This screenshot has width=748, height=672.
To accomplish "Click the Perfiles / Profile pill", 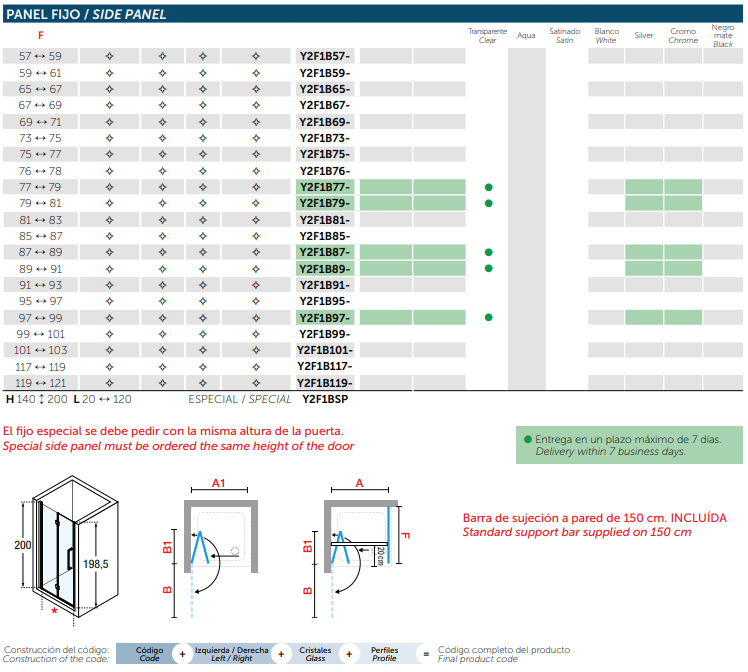I will pyautogui.click(x=385, y=655).
